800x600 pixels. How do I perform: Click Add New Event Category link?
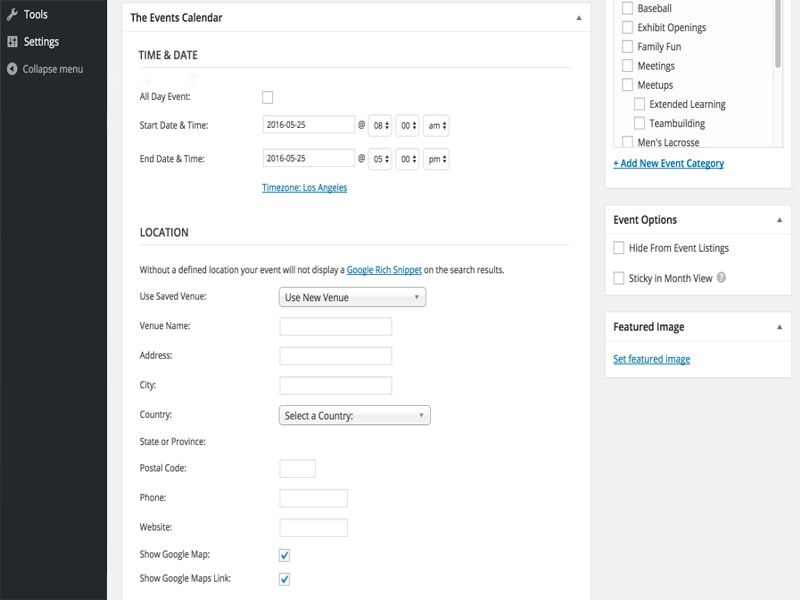click(668, 163)
